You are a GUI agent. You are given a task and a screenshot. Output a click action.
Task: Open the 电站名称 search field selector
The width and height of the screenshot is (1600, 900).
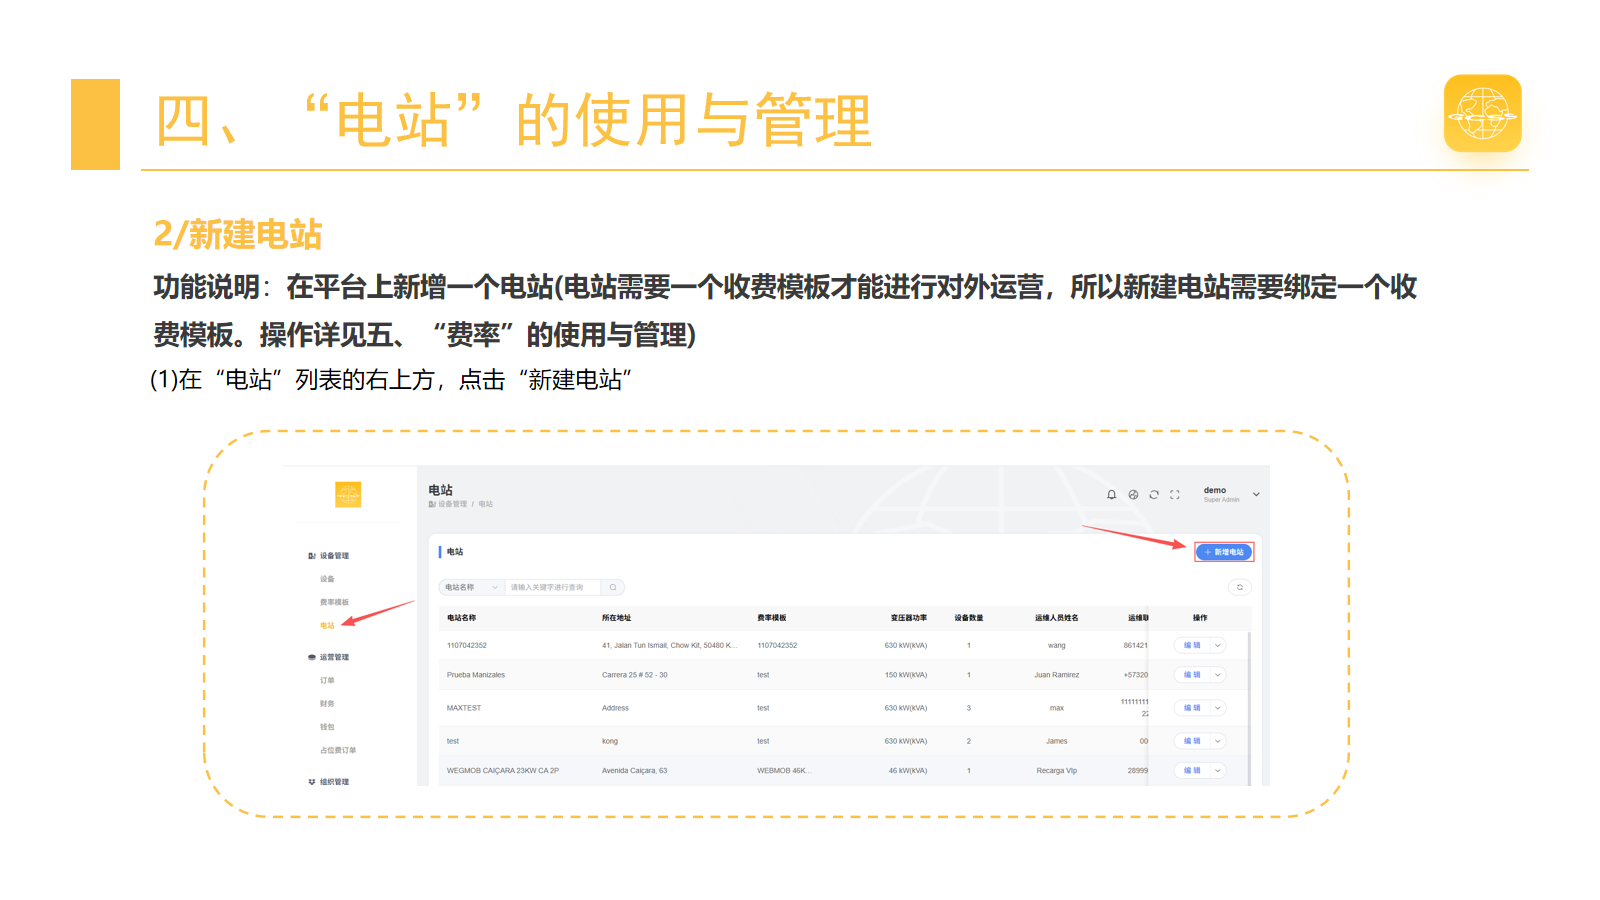[472, 588]
